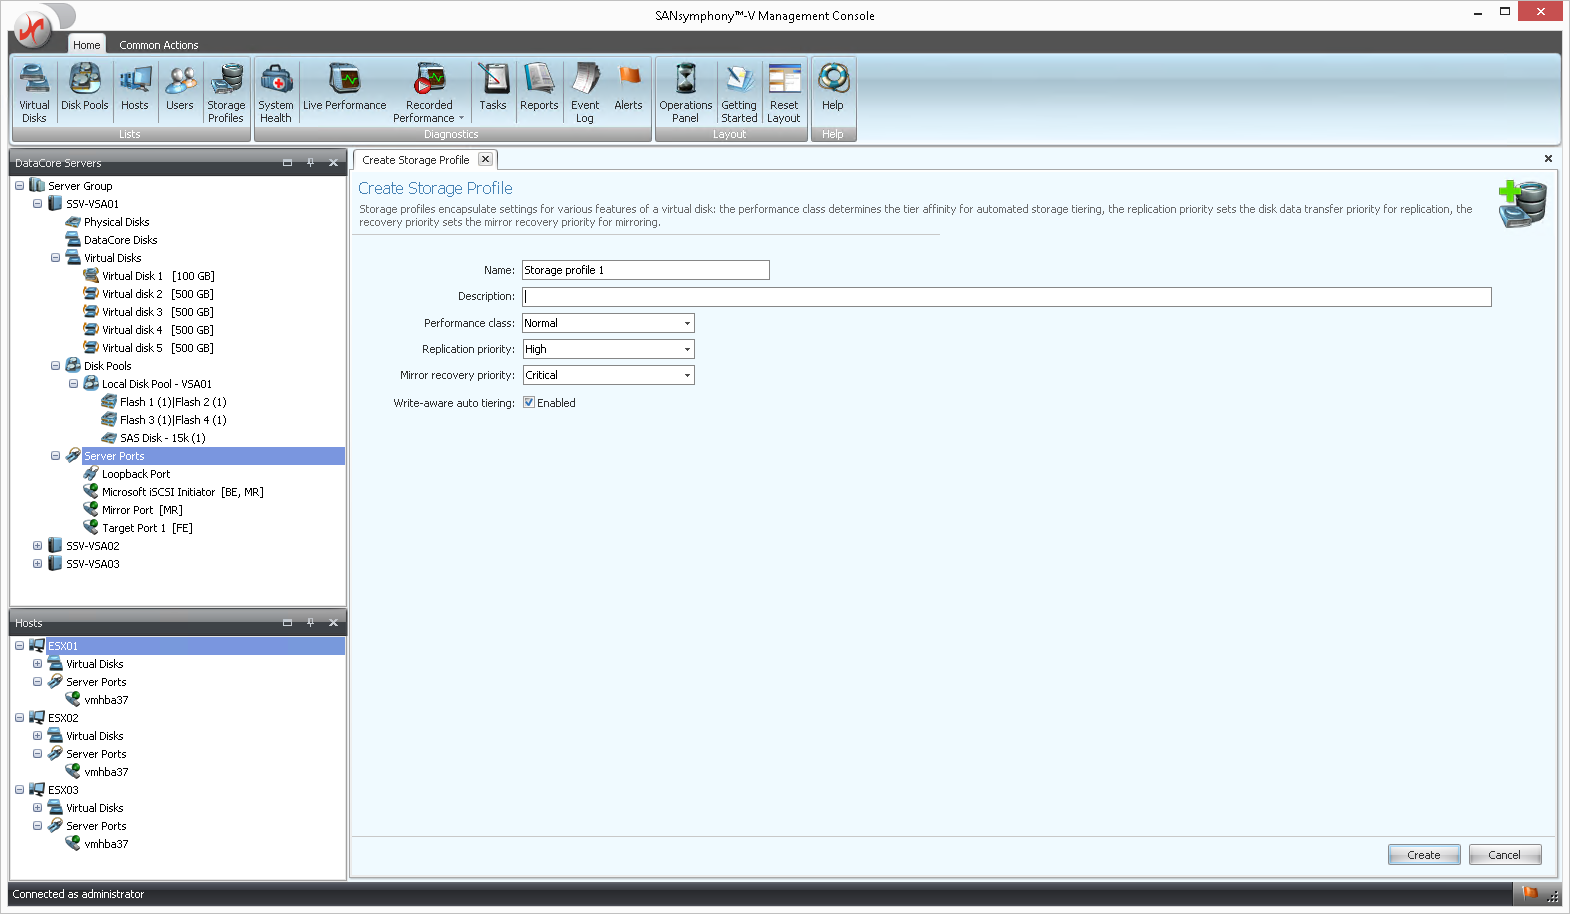
Task: Switch to the Common Actions tab
Action: [x=158, y=45]
